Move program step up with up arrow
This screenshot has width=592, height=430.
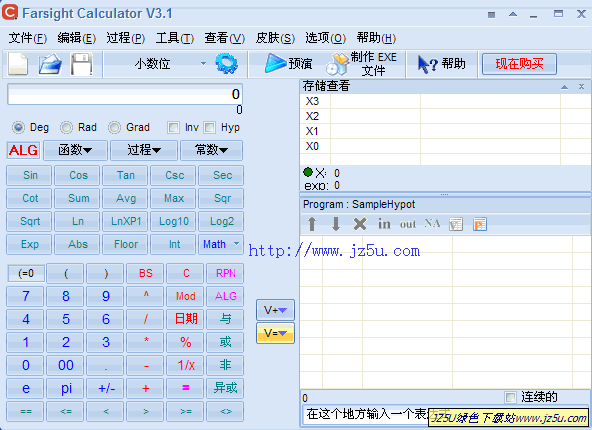(x=312, y=224)
